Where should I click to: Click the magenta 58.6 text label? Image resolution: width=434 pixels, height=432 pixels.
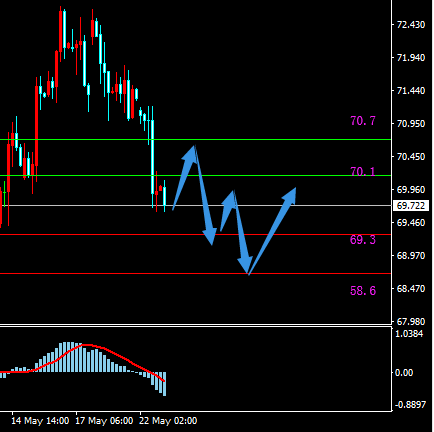point(363,291)
